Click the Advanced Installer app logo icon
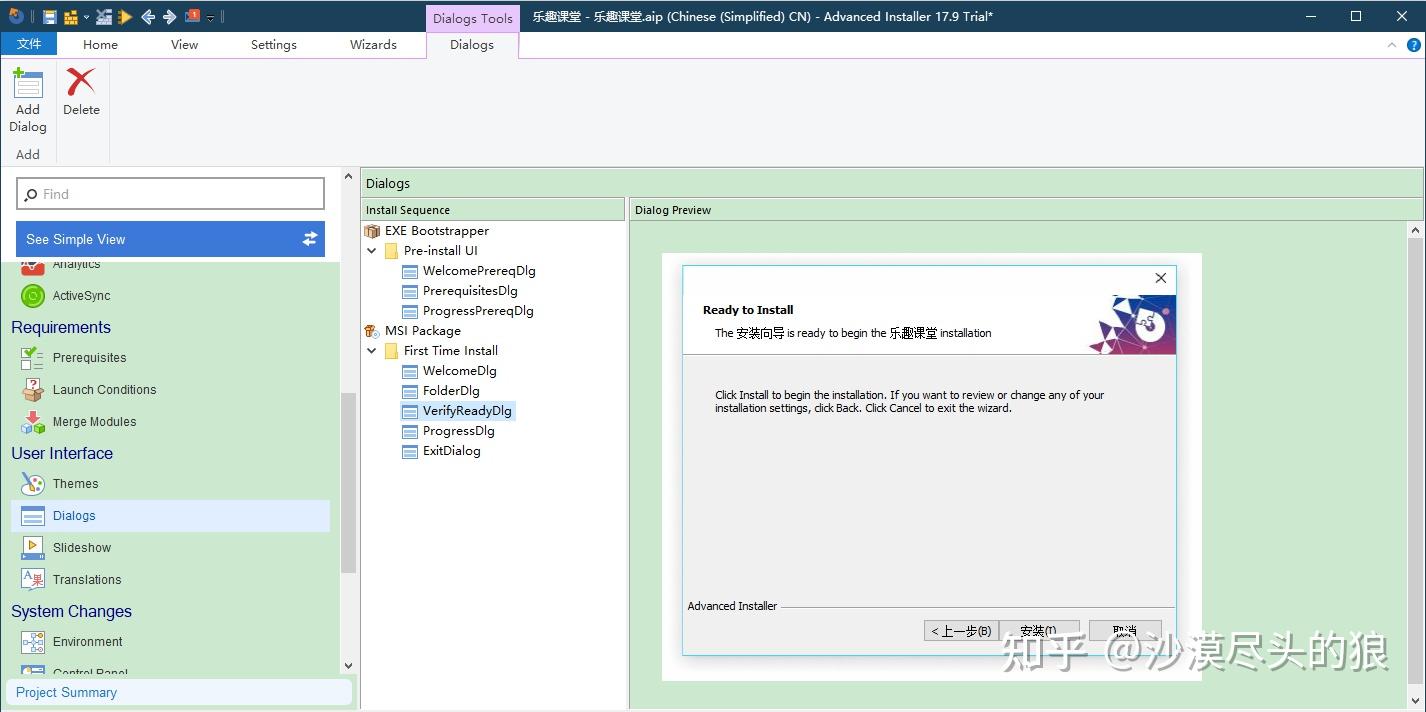The height and width of the screenshot is (712, 1426). (16, 16)
